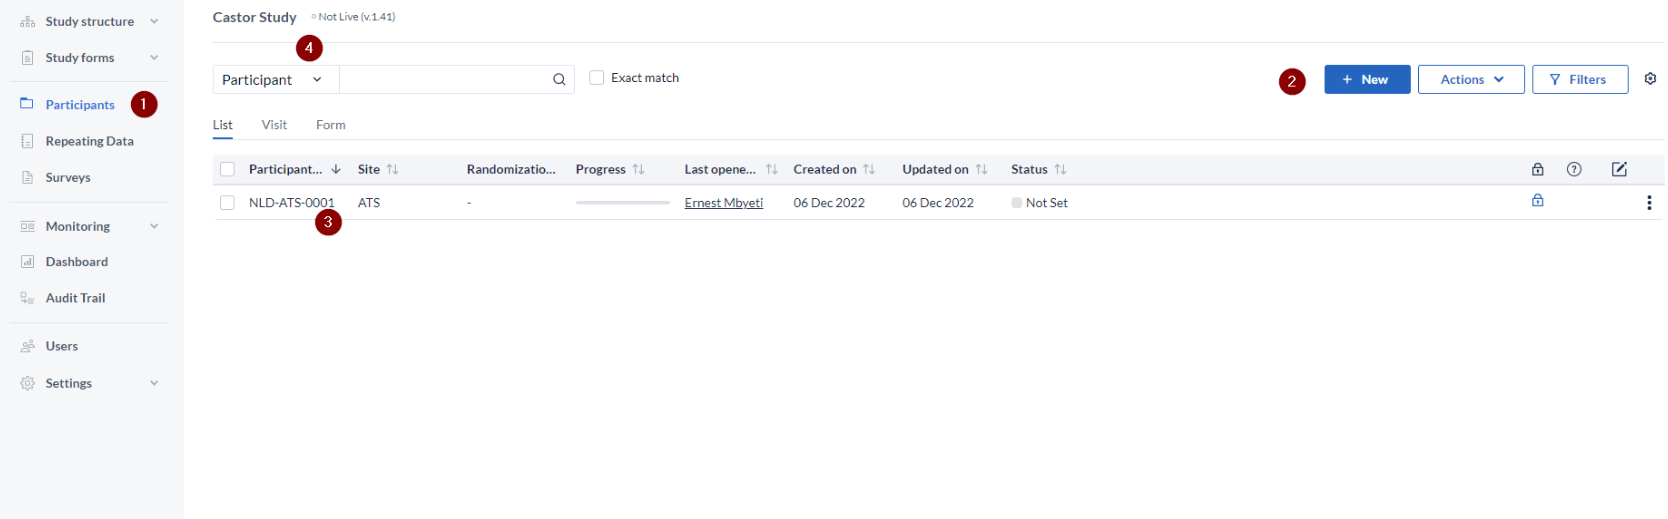Viewport: 1668px width, 519px height.
Task: Open Audit Trail from the sidebar
Action: [75, 298]
